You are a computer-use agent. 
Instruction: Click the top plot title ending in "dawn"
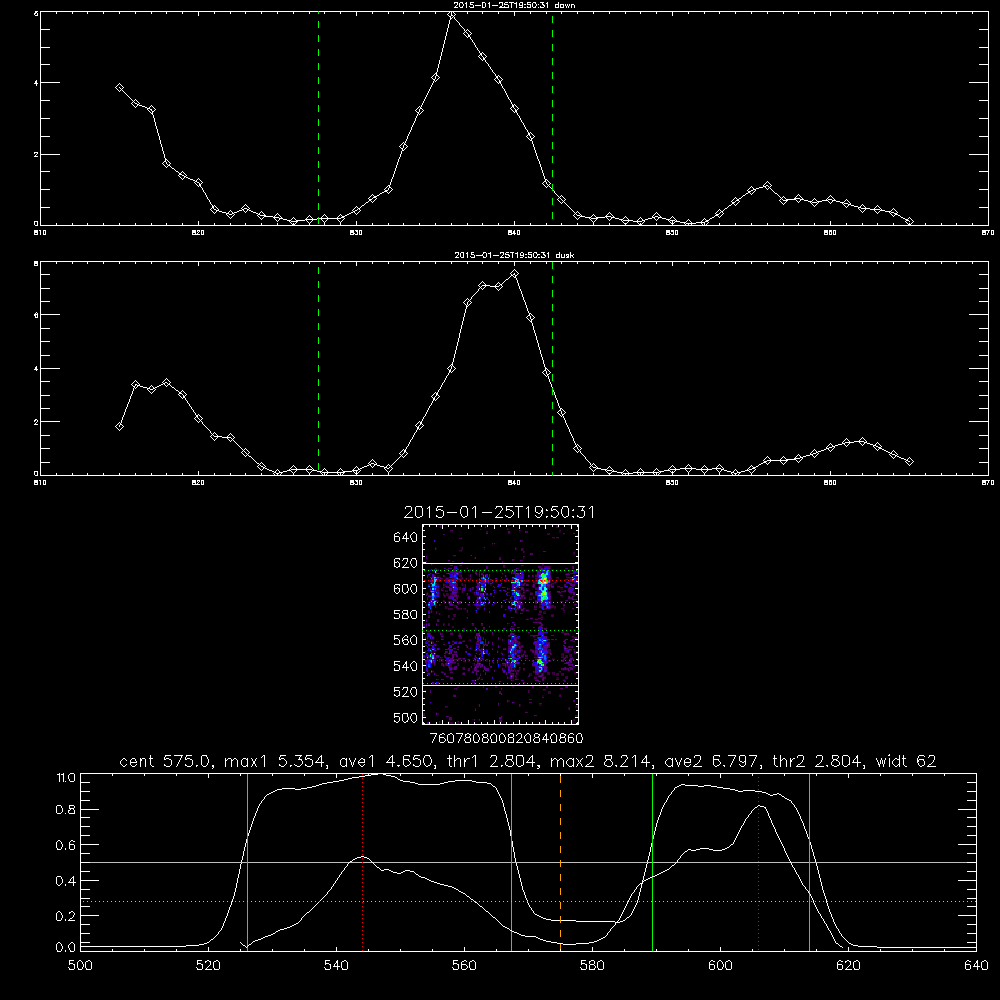click(514, 5)
